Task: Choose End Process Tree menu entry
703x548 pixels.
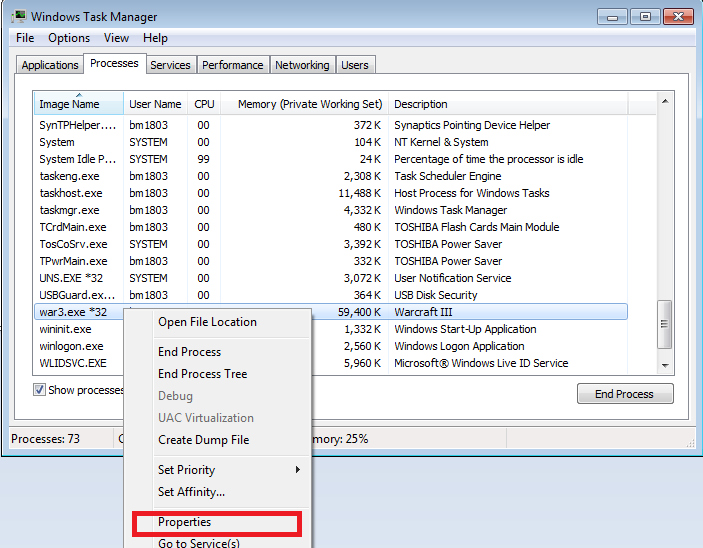Action: 202,374
